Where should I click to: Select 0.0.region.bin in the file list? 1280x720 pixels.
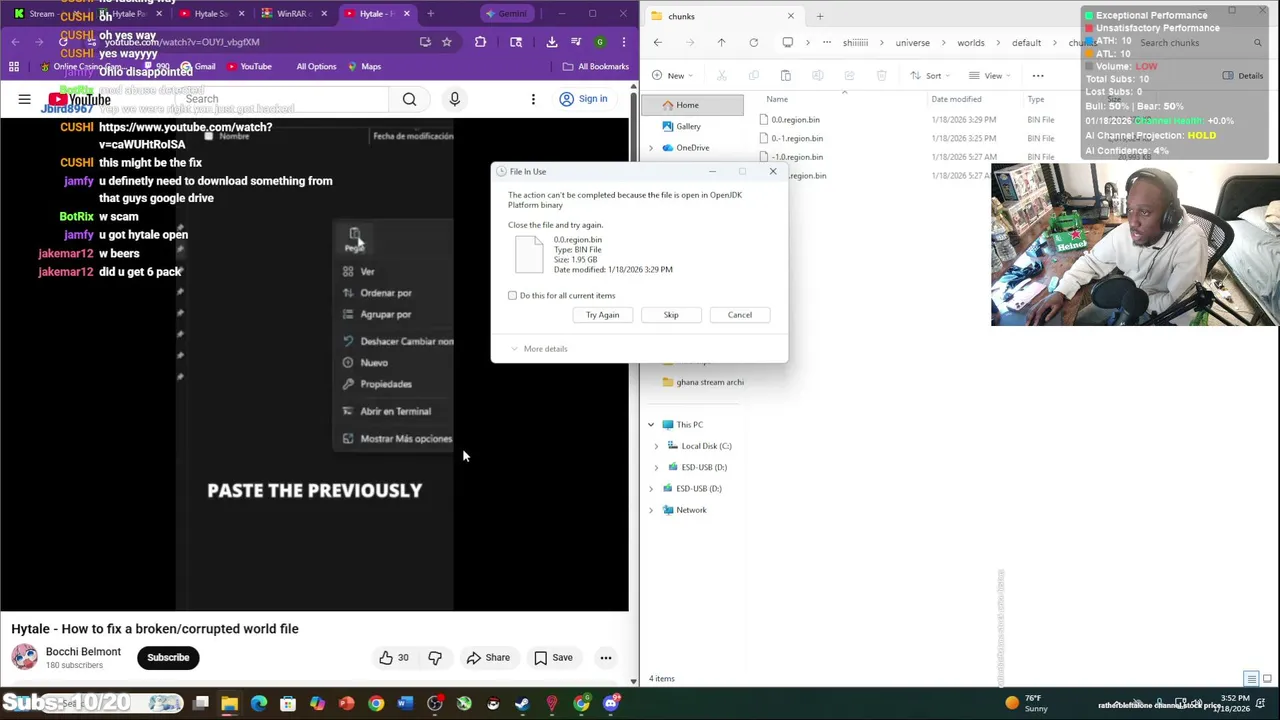(795, 120)
